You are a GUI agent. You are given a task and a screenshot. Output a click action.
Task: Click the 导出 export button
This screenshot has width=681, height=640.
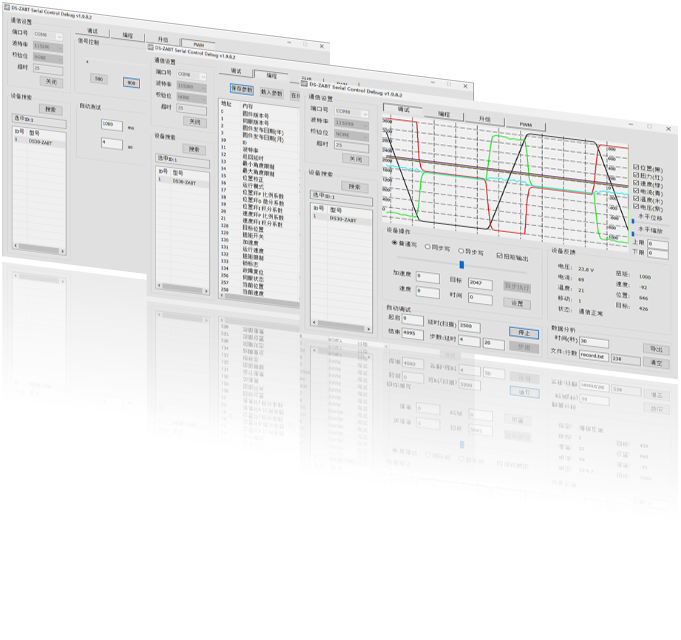click(x=656, y=349)
